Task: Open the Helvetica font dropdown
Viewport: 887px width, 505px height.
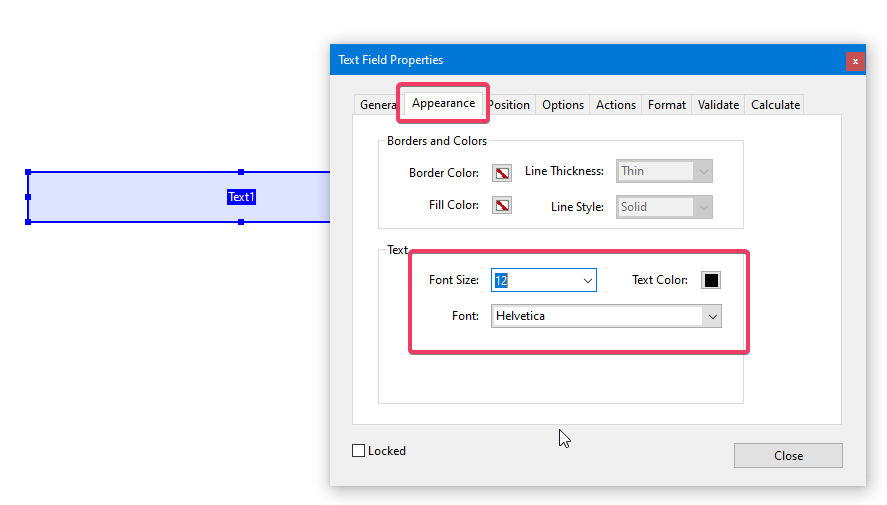Action: click(x=606, y=316)
